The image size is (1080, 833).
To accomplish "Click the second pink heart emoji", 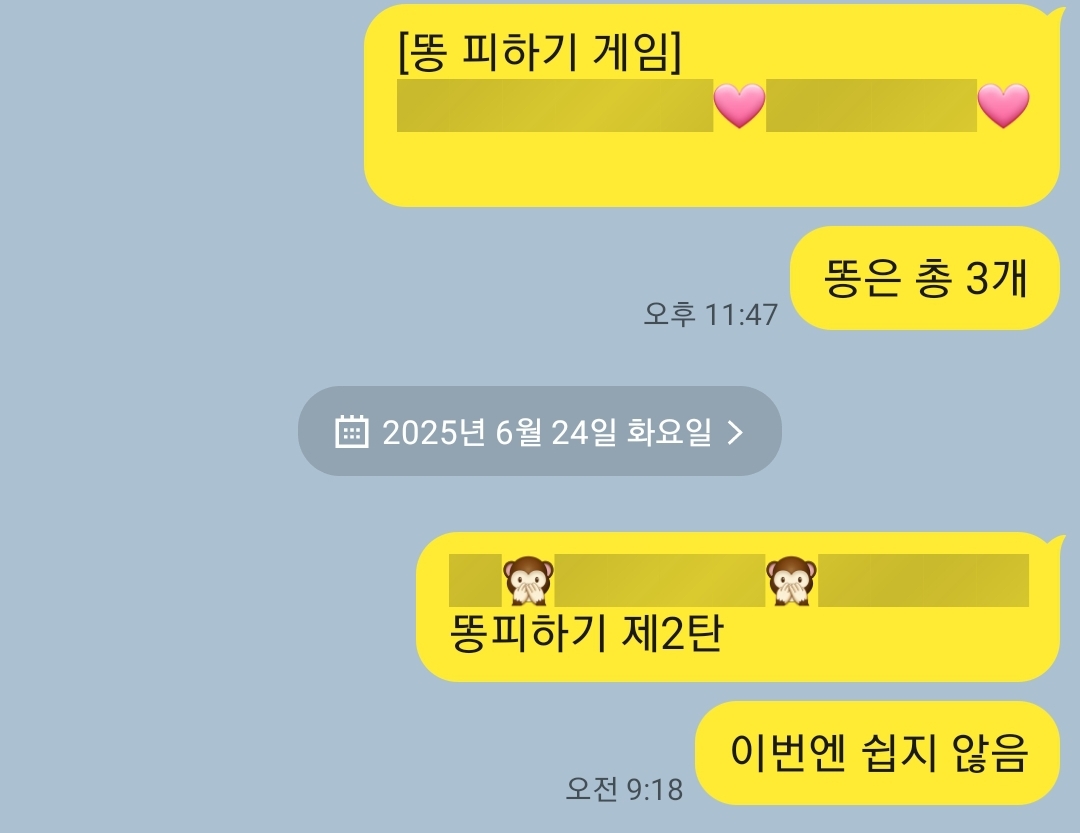I will pyautogui.click(x=1004, y=105).
